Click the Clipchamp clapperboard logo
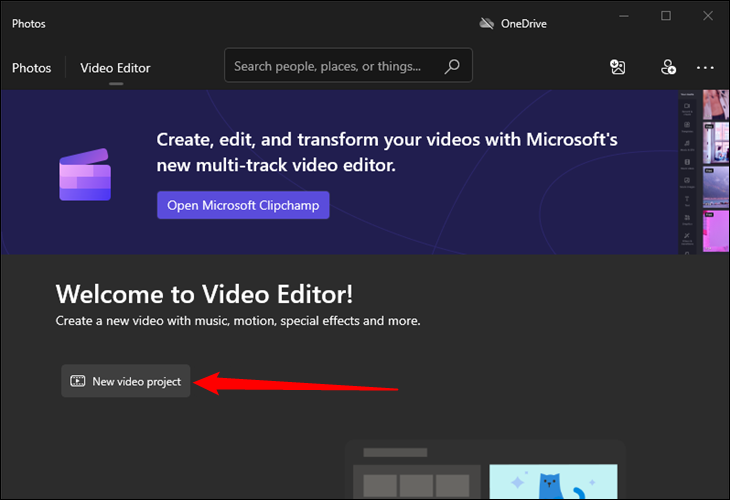 coord(85,179)
